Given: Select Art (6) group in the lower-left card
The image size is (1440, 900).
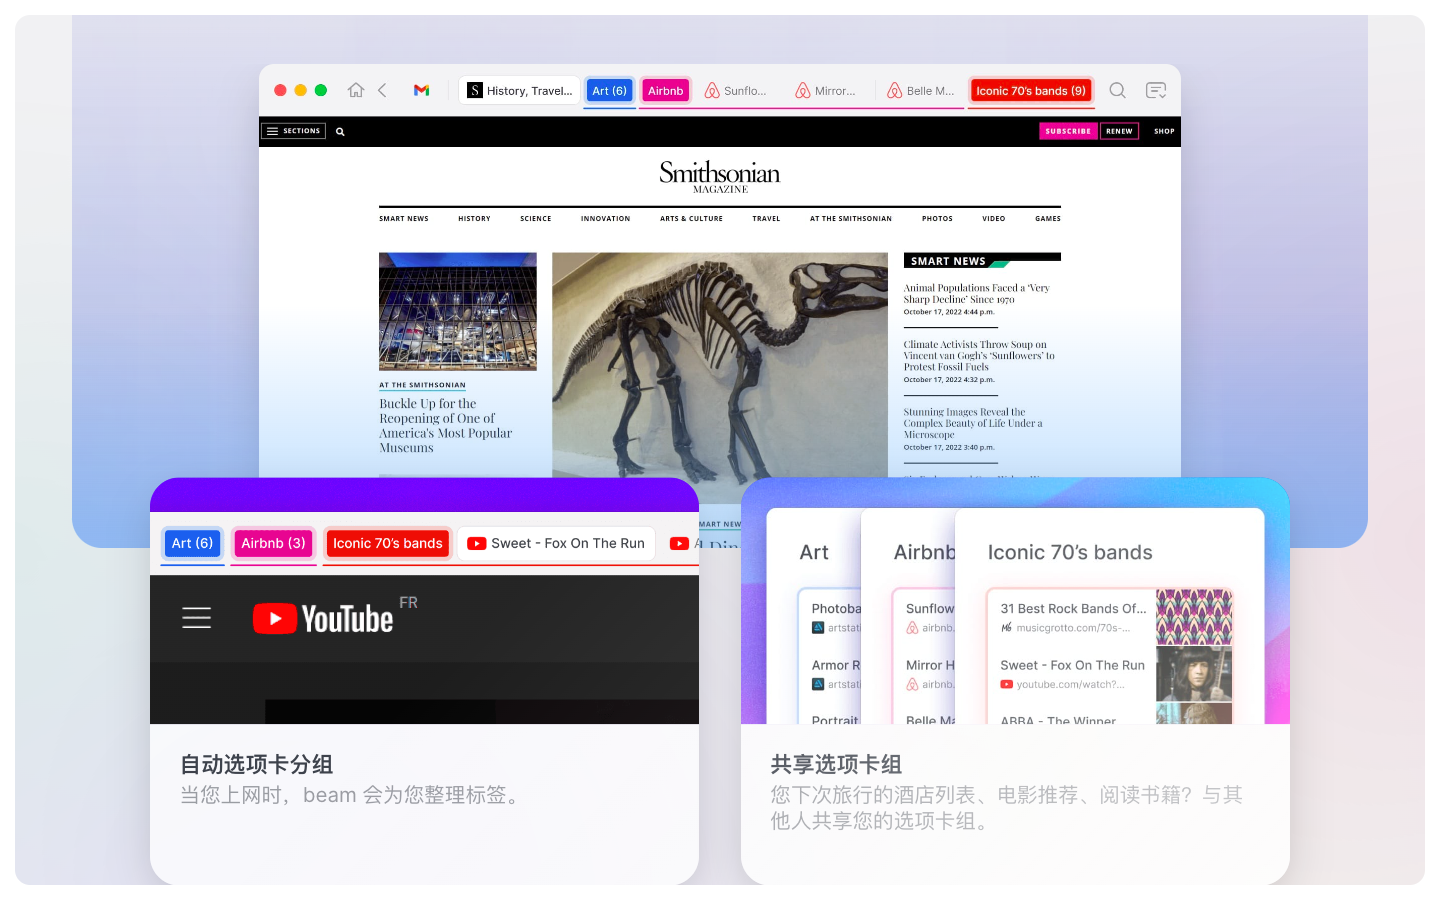Looking at the screenshot, I should tap(192, 543).
